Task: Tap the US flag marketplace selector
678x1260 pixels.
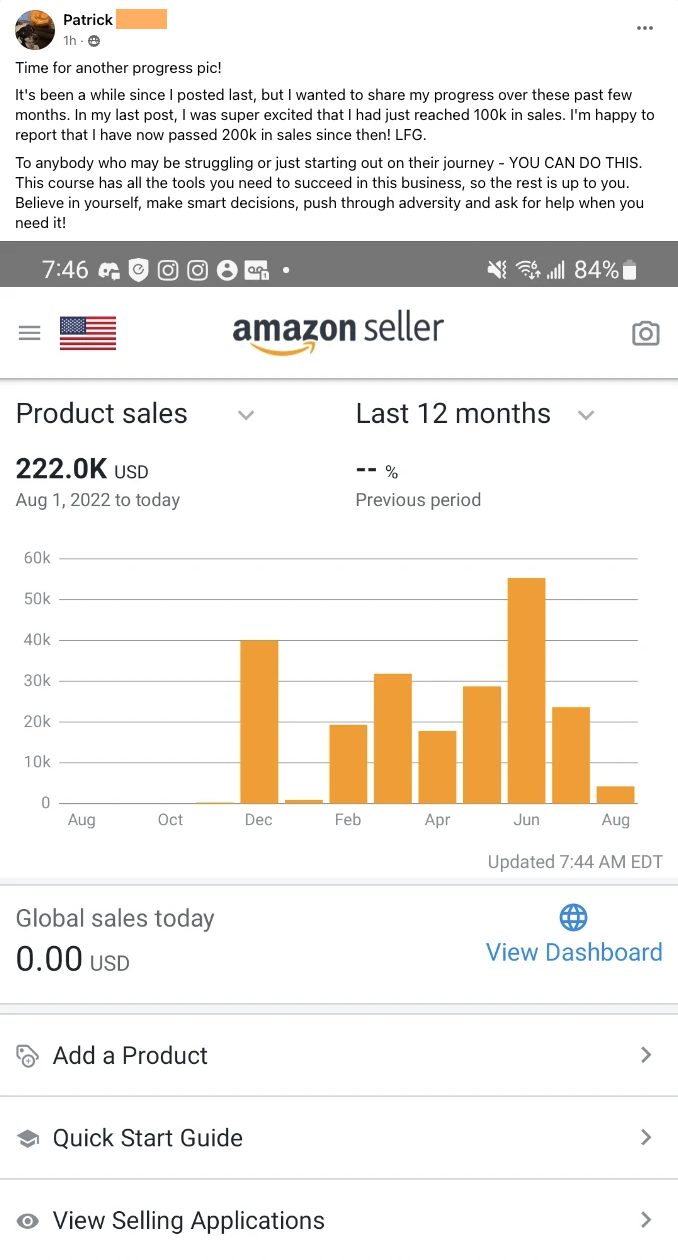Action: coord(88,333)
